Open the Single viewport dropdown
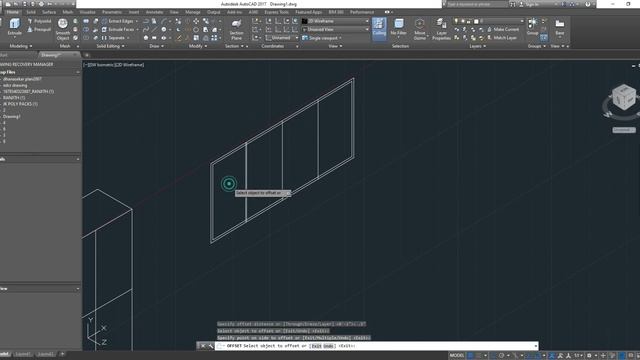The width and height of the screenshot is (640, 360). (322, 38)
